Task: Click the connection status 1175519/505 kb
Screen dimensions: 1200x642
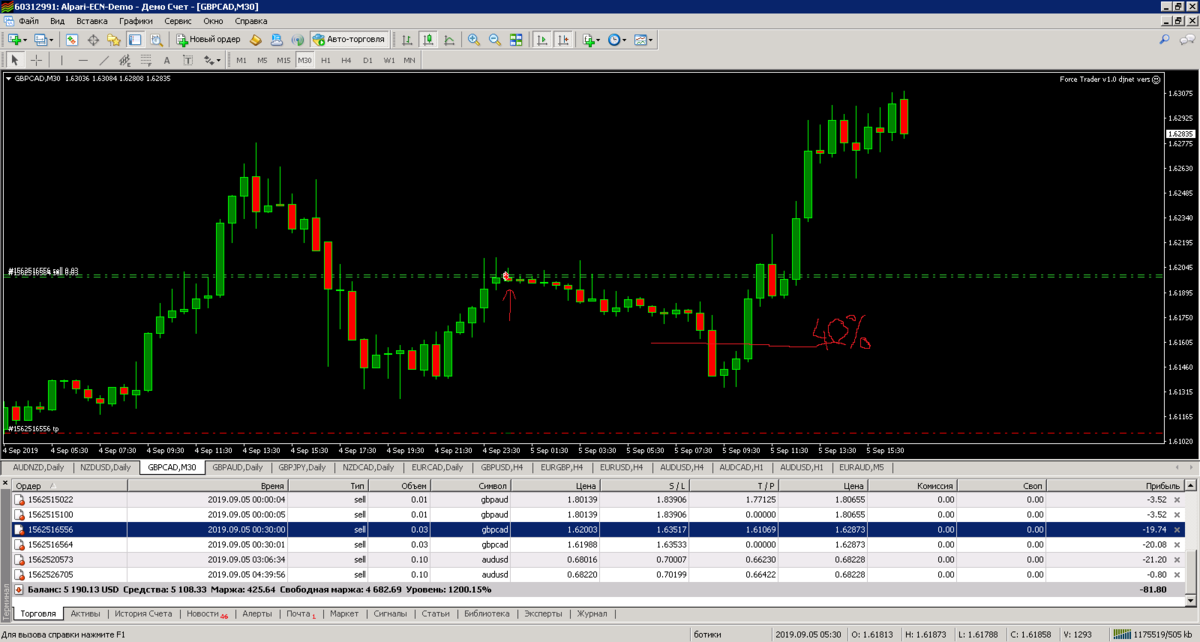Action: [x=1151, y=635]
